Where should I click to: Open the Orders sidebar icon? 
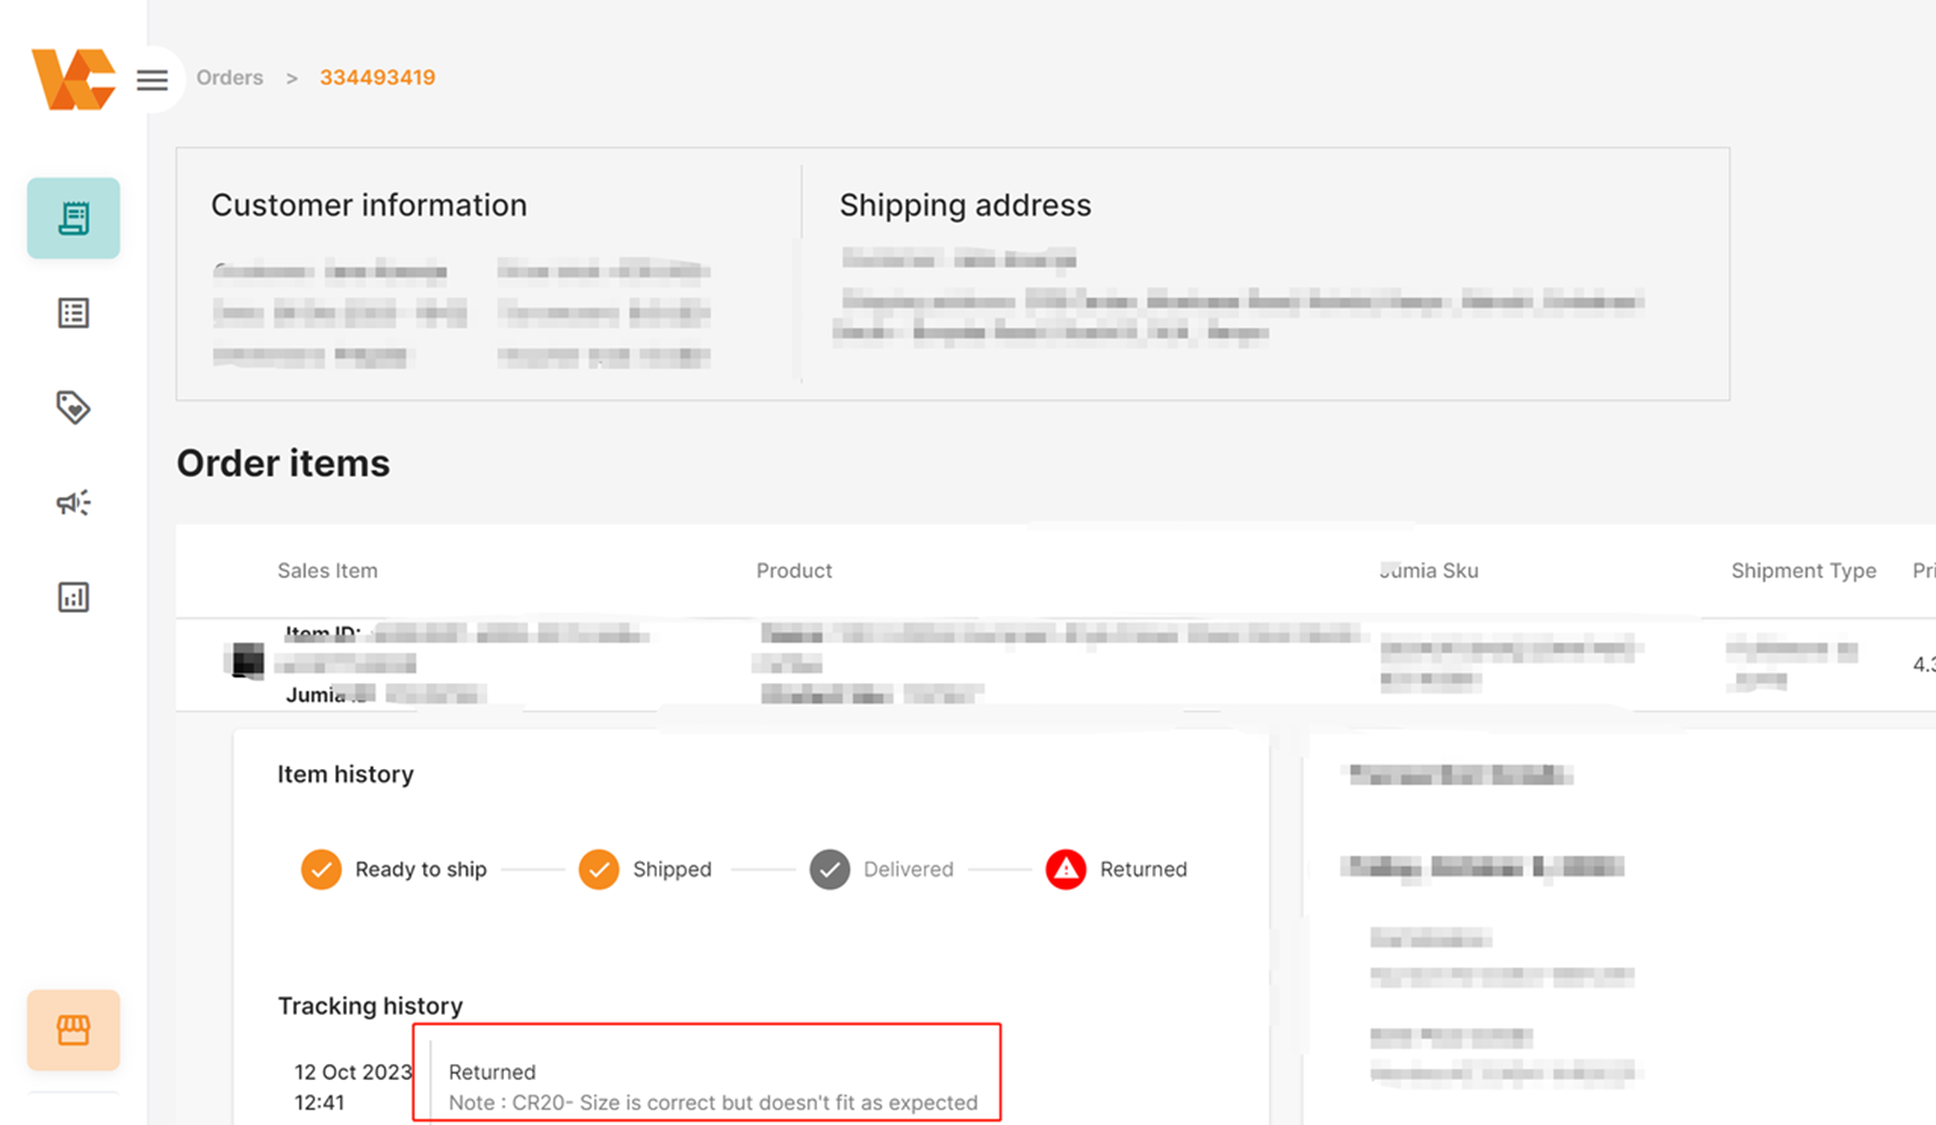tap(73, 218)
